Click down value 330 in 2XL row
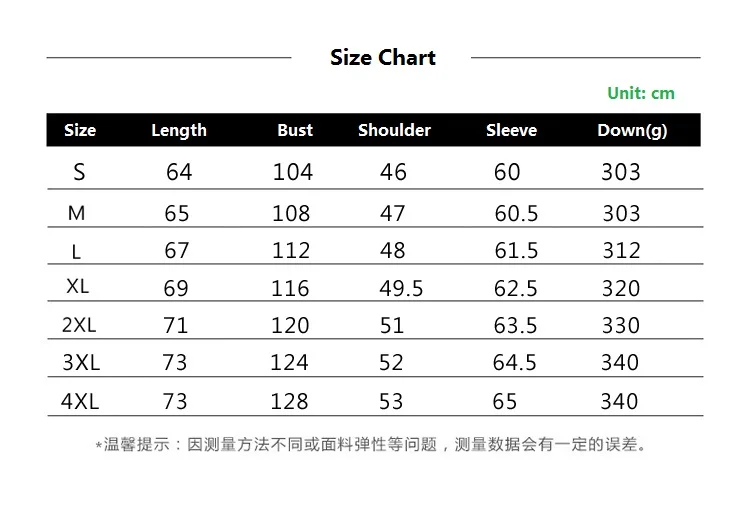 click(621, 326)
